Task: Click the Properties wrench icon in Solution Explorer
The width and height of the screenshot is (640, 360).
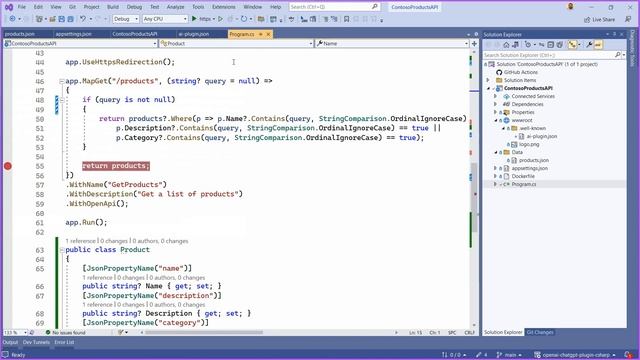Action: [589, 45]
